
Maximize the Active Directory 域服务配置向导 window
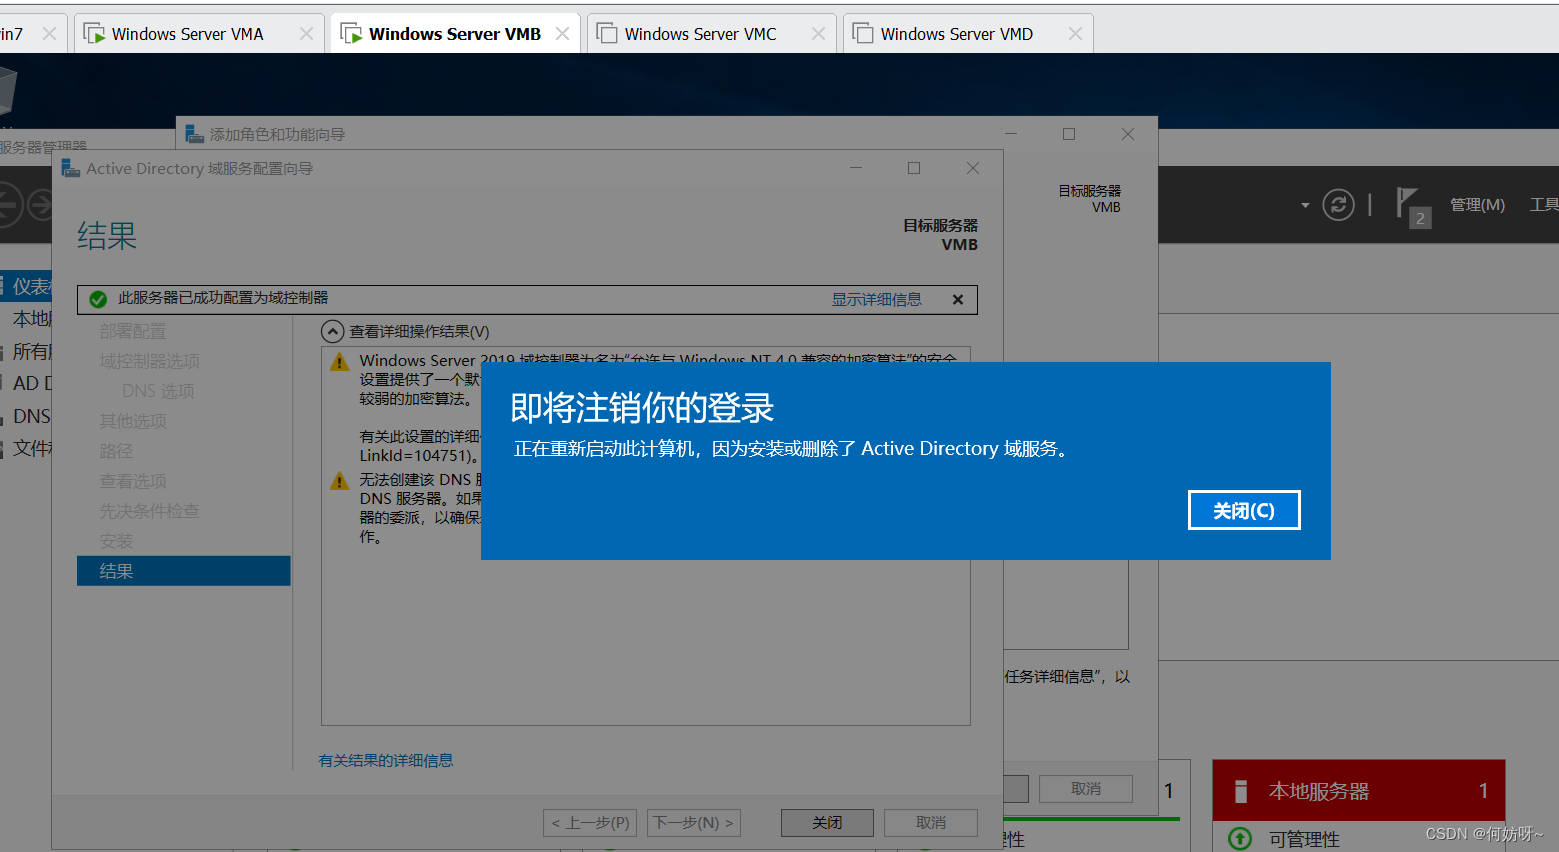pos(914,168)
